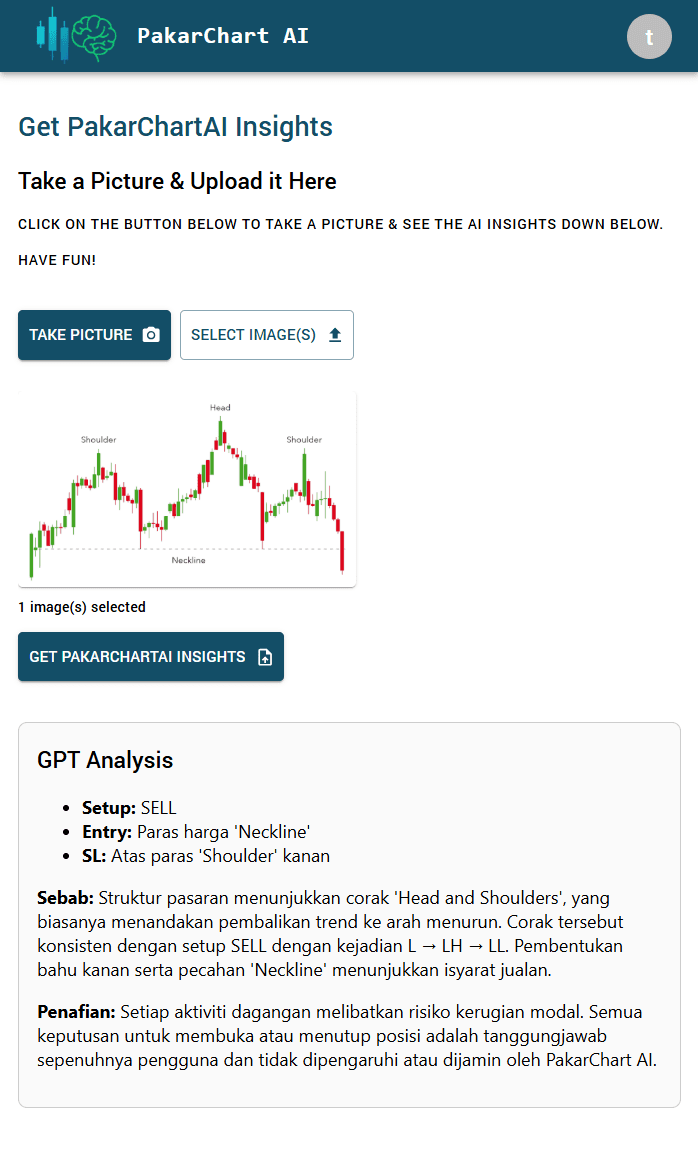The width and height of the screenshot is (698, 1150).
Task: Click the upload arrow icon beside Select Image(s)
Action: tap(335, 335)
